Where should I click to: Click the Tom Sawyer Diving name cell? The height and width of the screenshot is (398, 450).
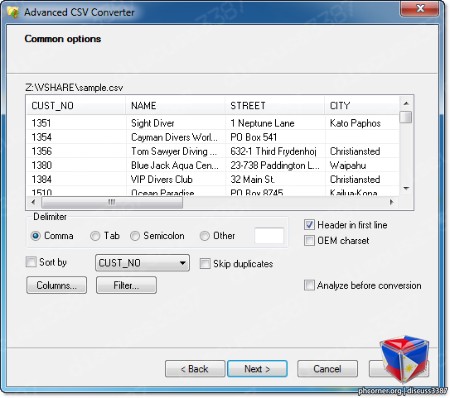(176, 151)
